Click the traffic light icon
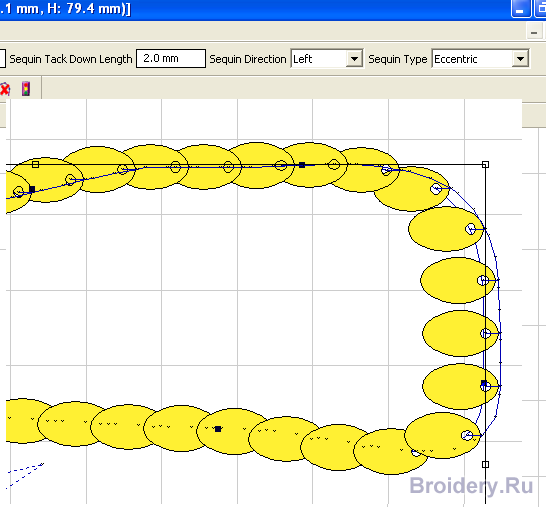546x507 pixels. tap(26, 89)
